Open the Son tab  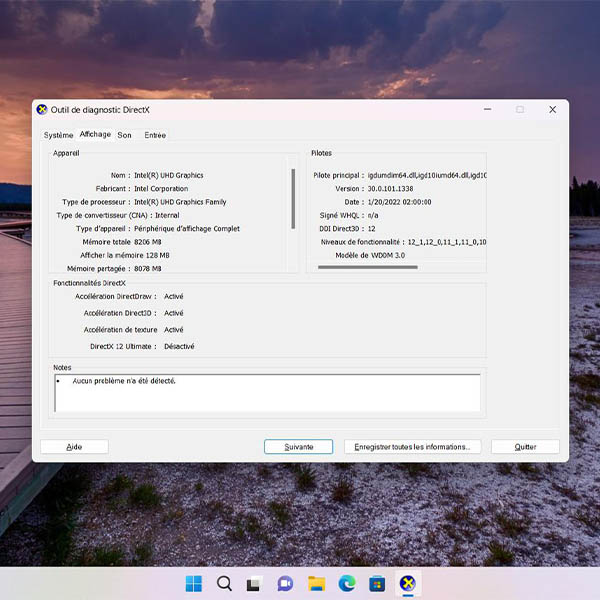pos(124,135)
